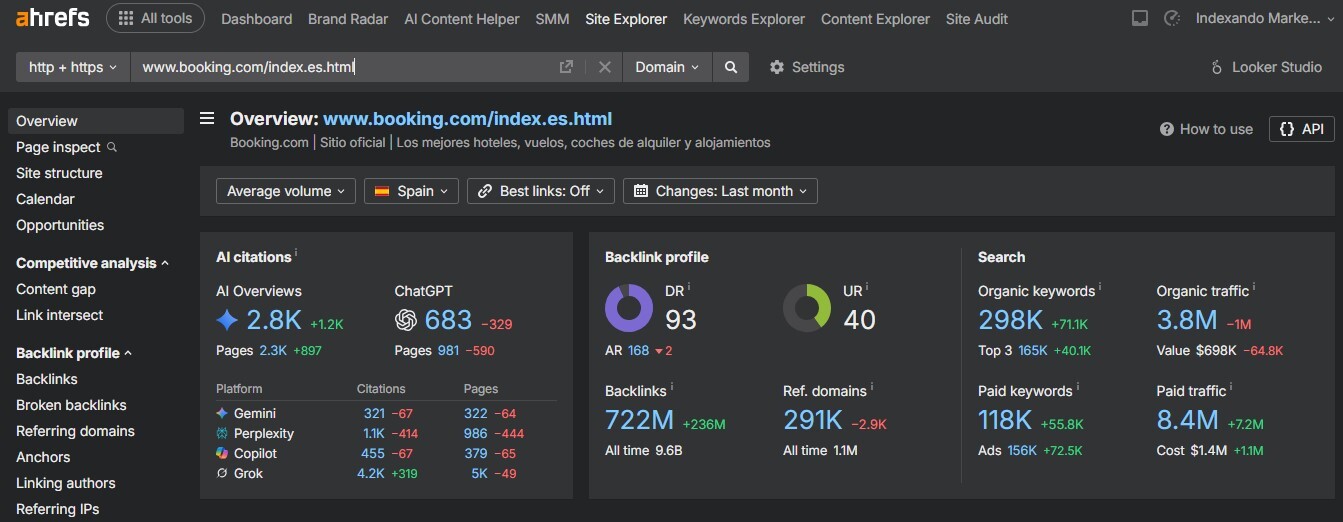Collapse Backlink profile sidebar section
The width and height of the screenshot is (1343, 522).
pyautogui.click(x=74, y=353)
